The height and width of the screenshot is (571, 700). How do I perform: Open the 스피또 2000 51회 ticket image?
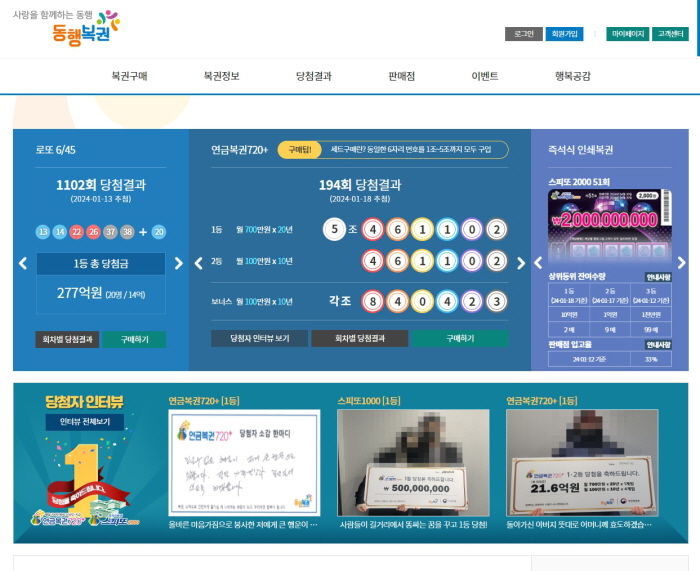(610, 227)
